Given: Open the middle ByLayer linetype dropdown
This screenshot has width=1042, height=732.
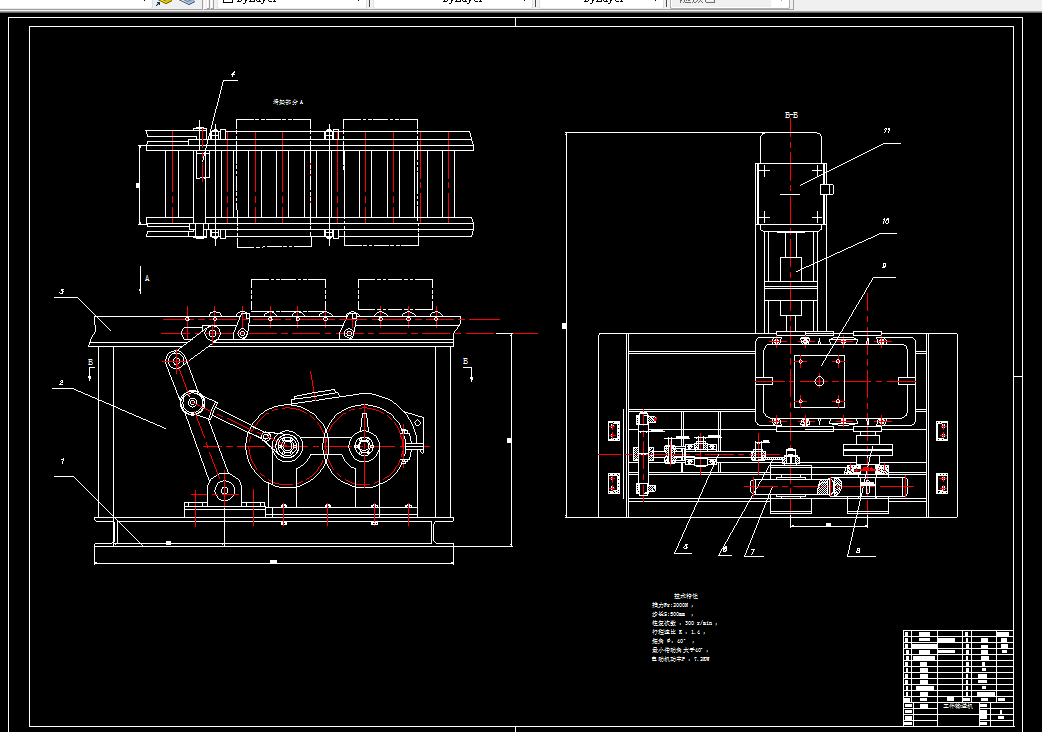Looking at the screenshot, I should 453,2.
